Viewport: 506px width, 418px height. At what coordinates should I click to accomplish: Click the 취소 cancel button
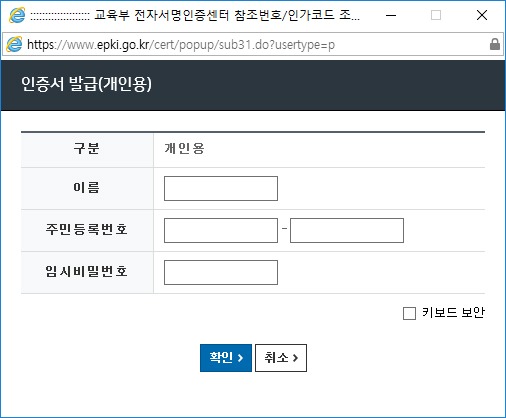pyautogui.click(x=281, y=358)
